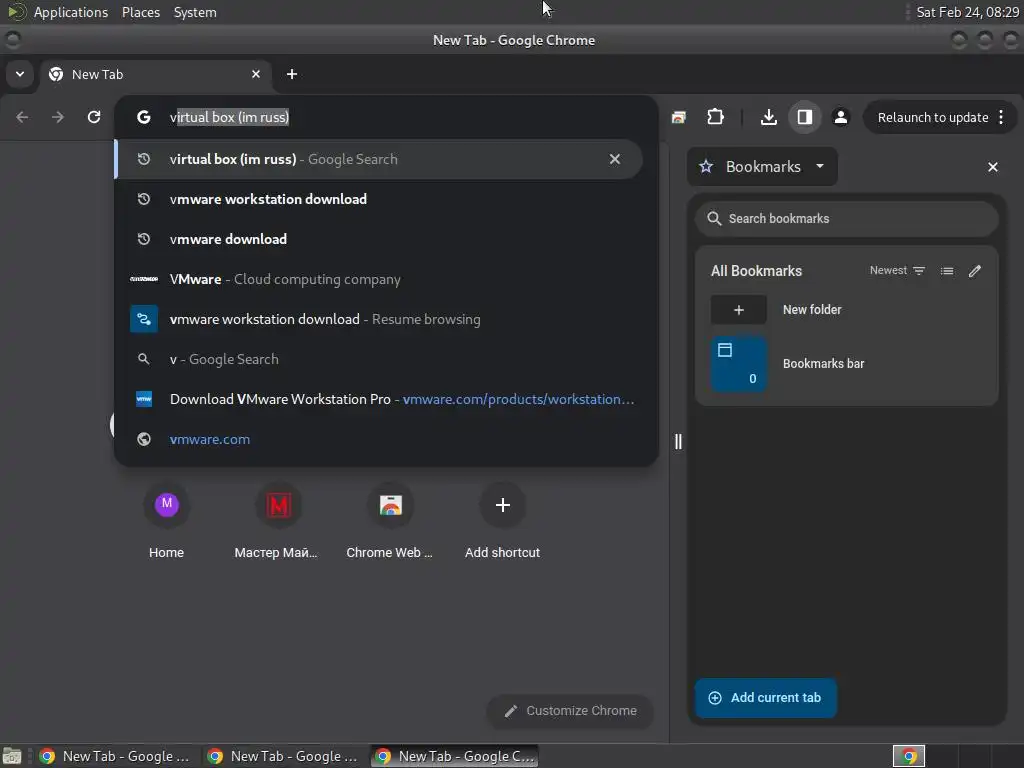Image resolution: width=1024 pixels, height=768 pixels.
Task: Toggle the side panel icon
Action: 805,117
